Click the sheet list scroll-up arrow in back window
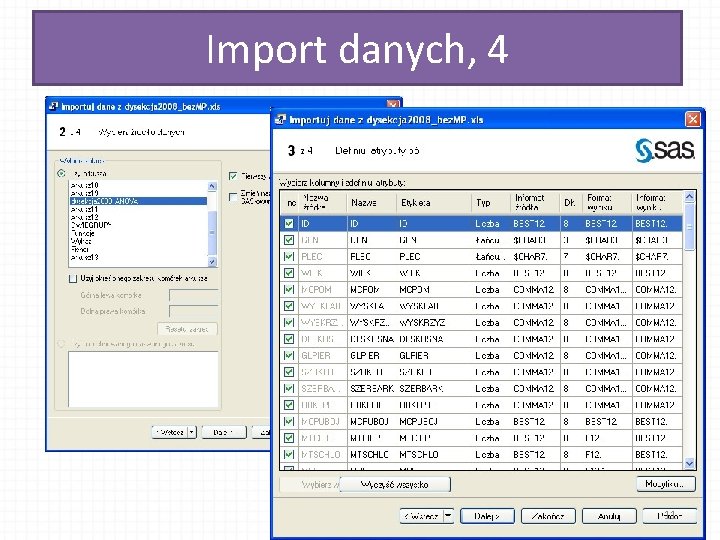 coord(212,186)
